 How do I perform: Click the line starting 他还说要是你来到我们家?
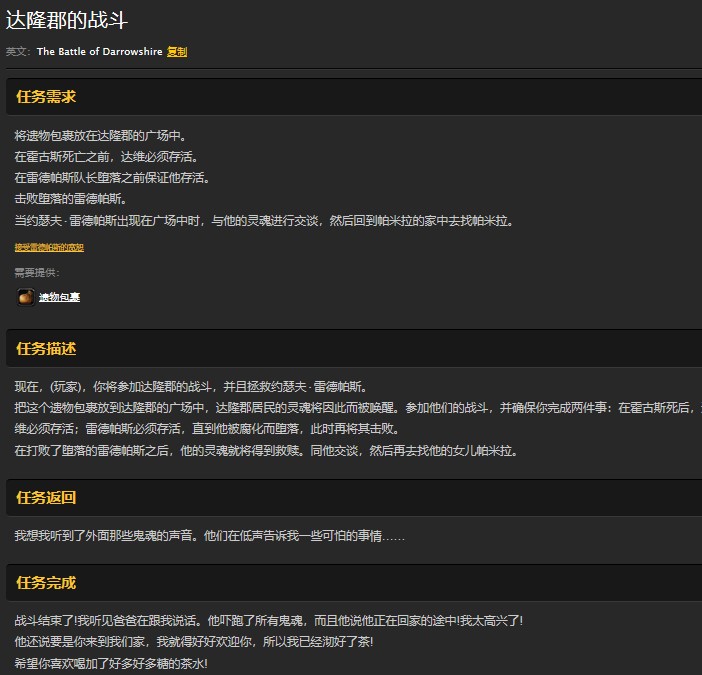click(x=194, y=642)
